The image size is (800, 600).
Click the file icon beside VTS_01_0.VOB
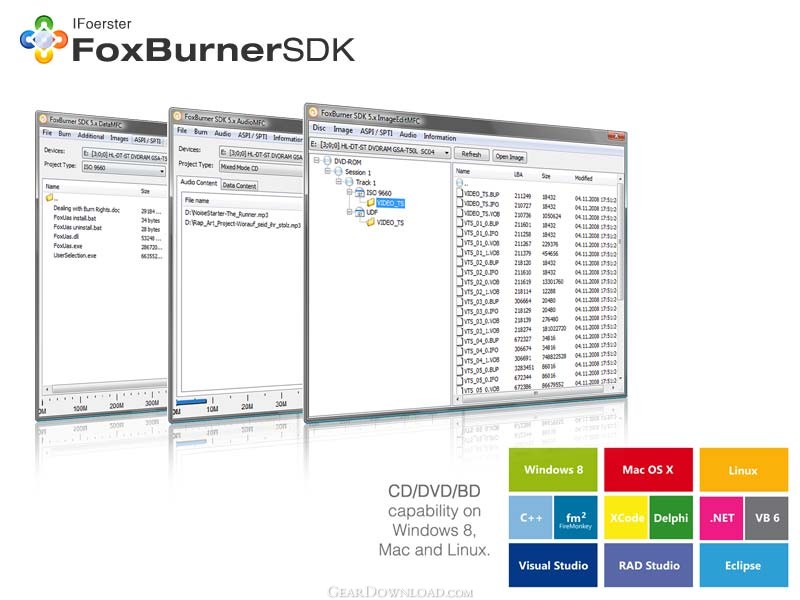460,242
